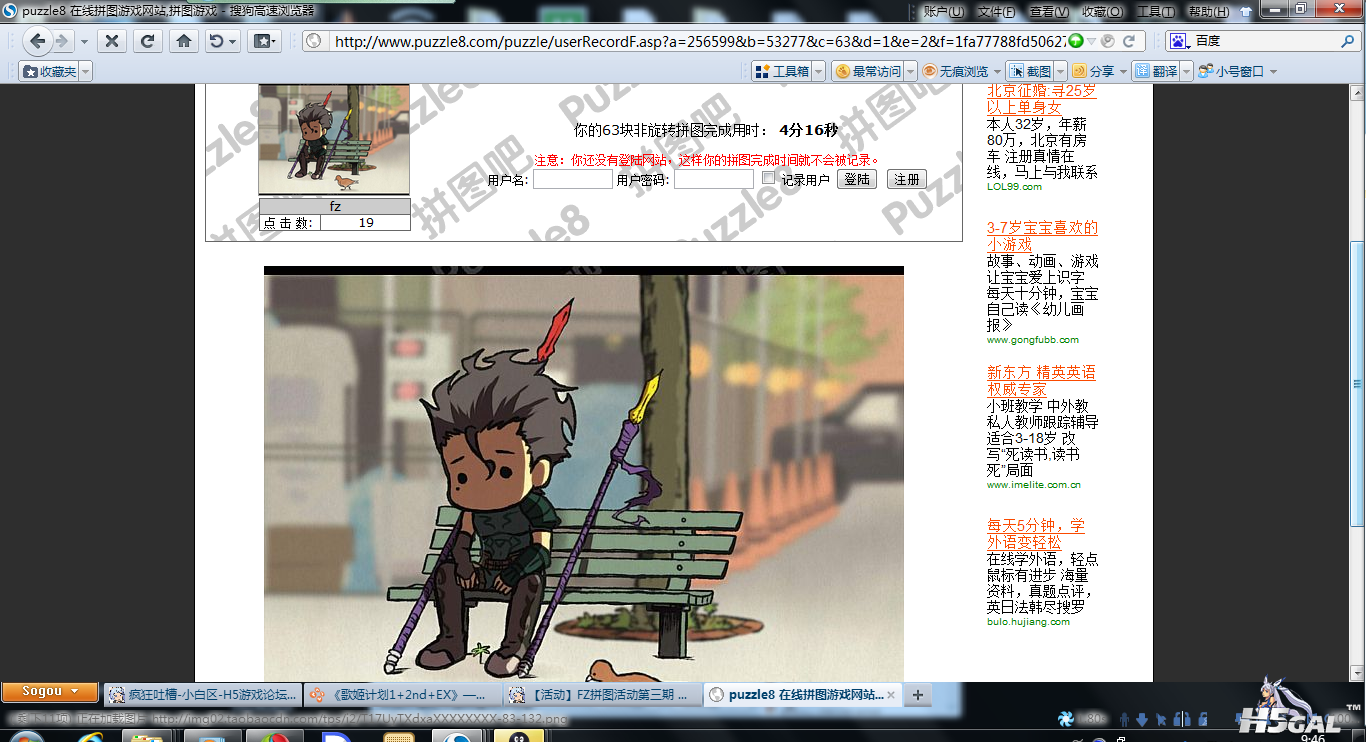Switch to the 疯狂吐槽 forum tab
The height and width of the screenshot is (742, 1366).
point(200,694)
